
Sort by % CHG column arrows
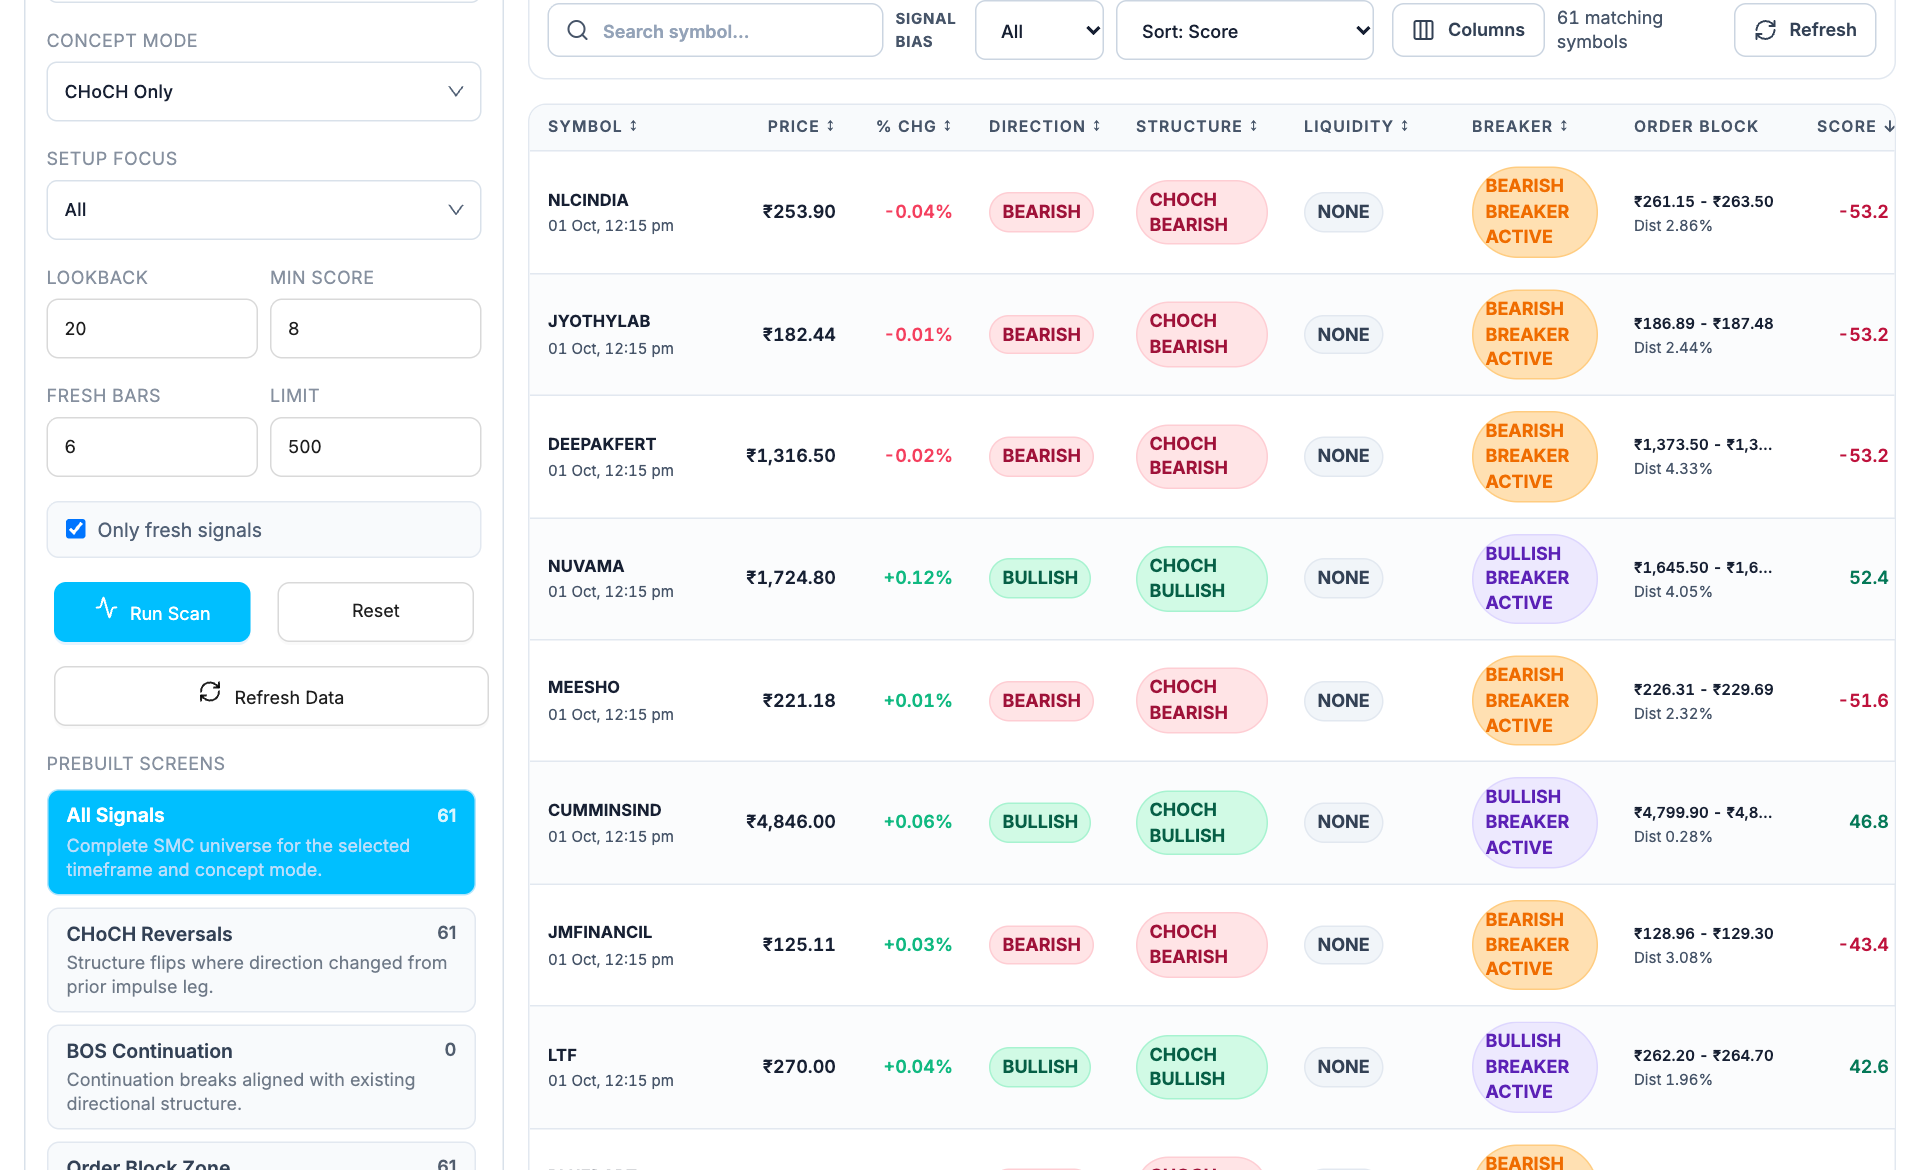947,126
